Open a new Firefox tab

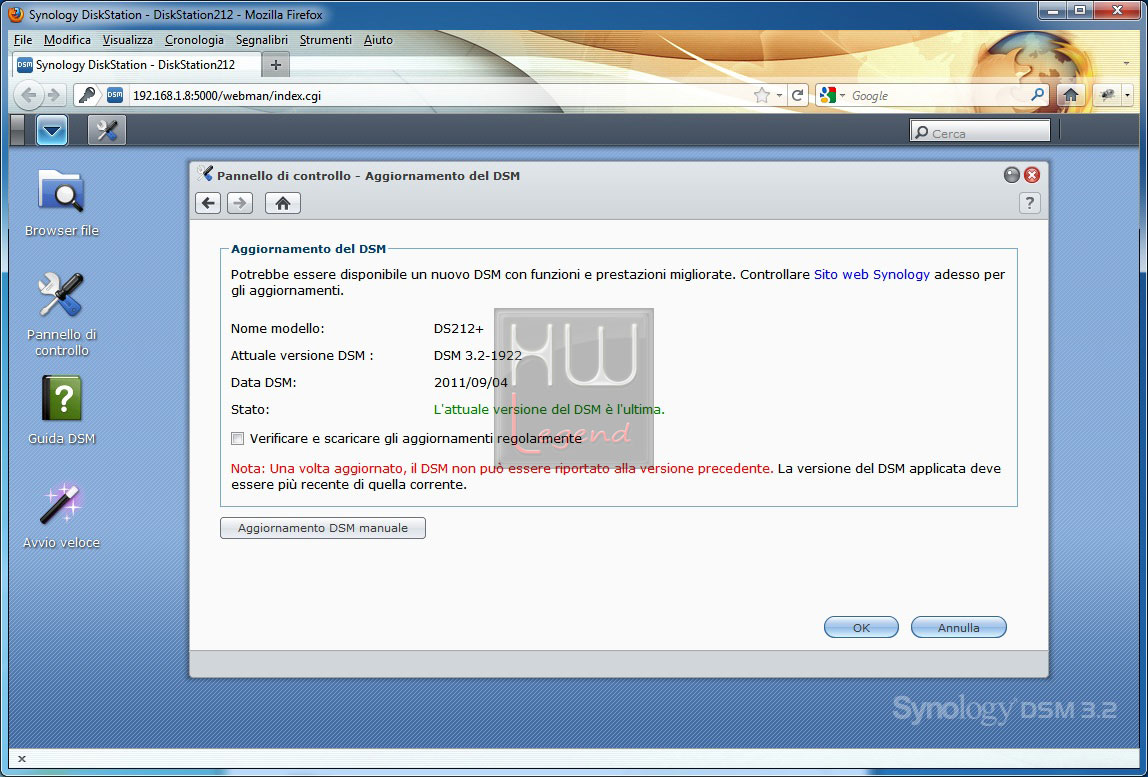click(x=276, y=64)
